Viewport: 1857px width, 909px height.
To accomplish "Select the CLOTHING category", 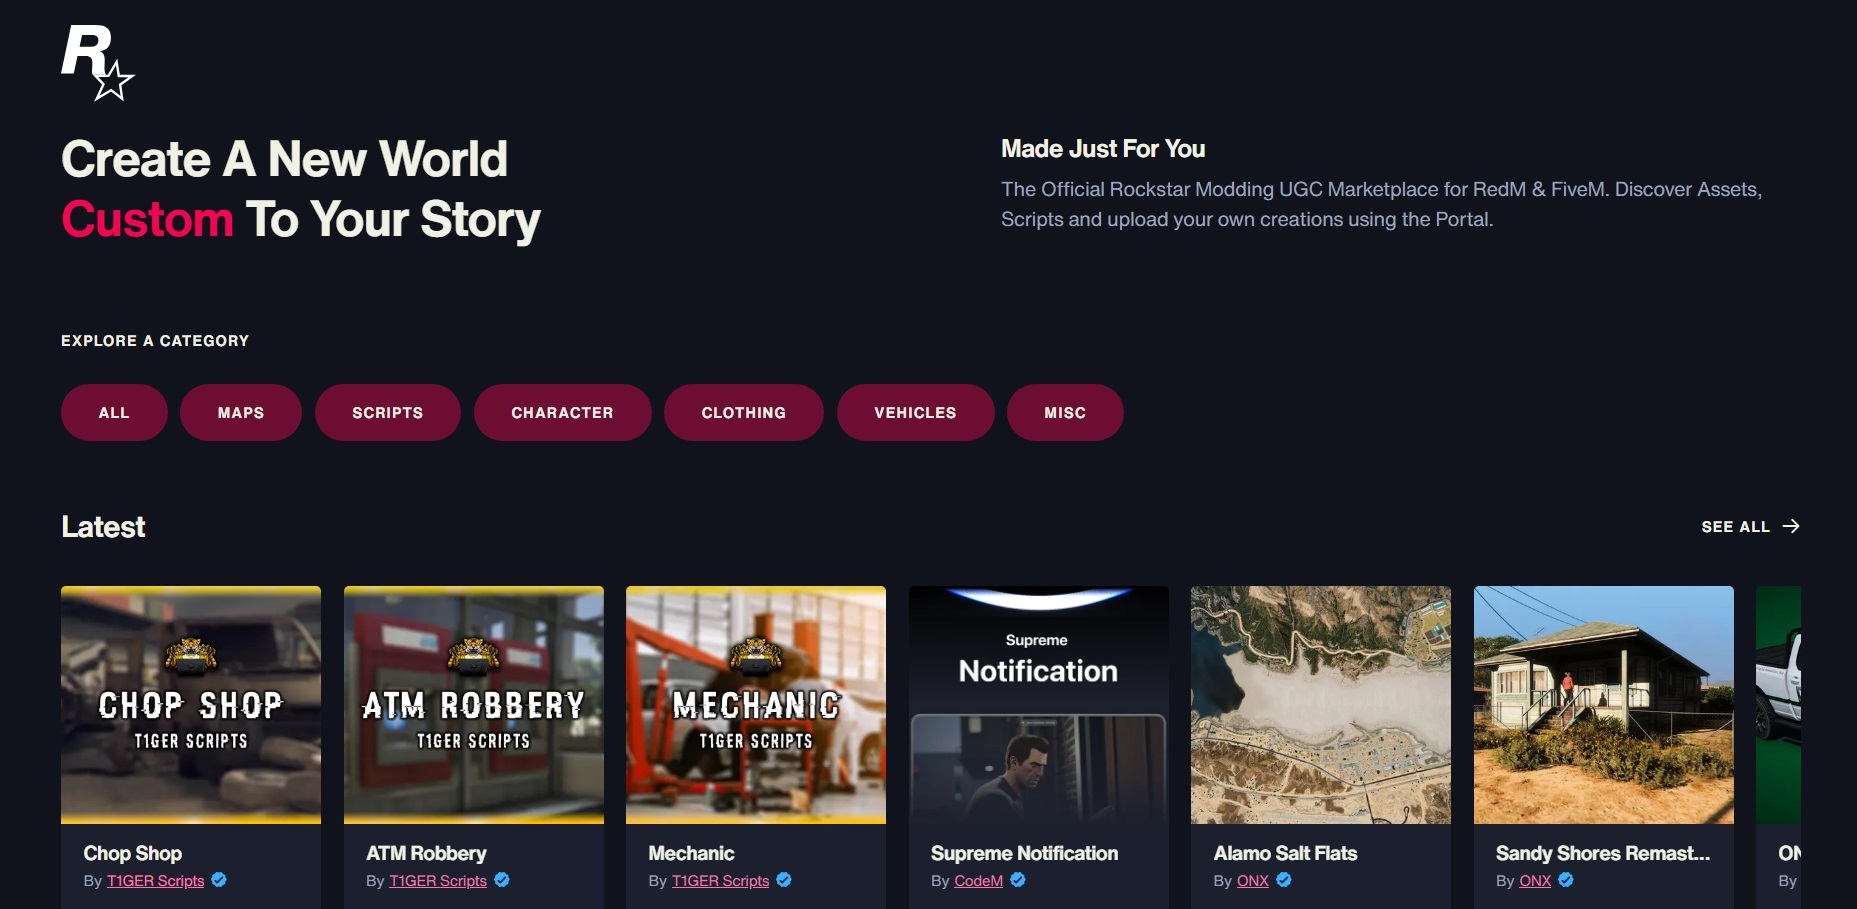I will click(x=744, y=412).
